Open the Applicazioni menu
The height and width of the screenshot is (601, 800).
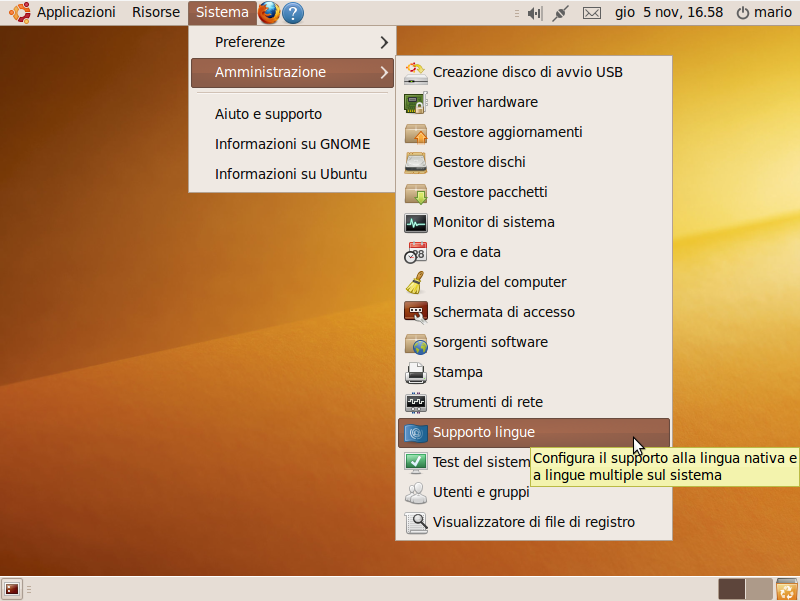[76, 13]
